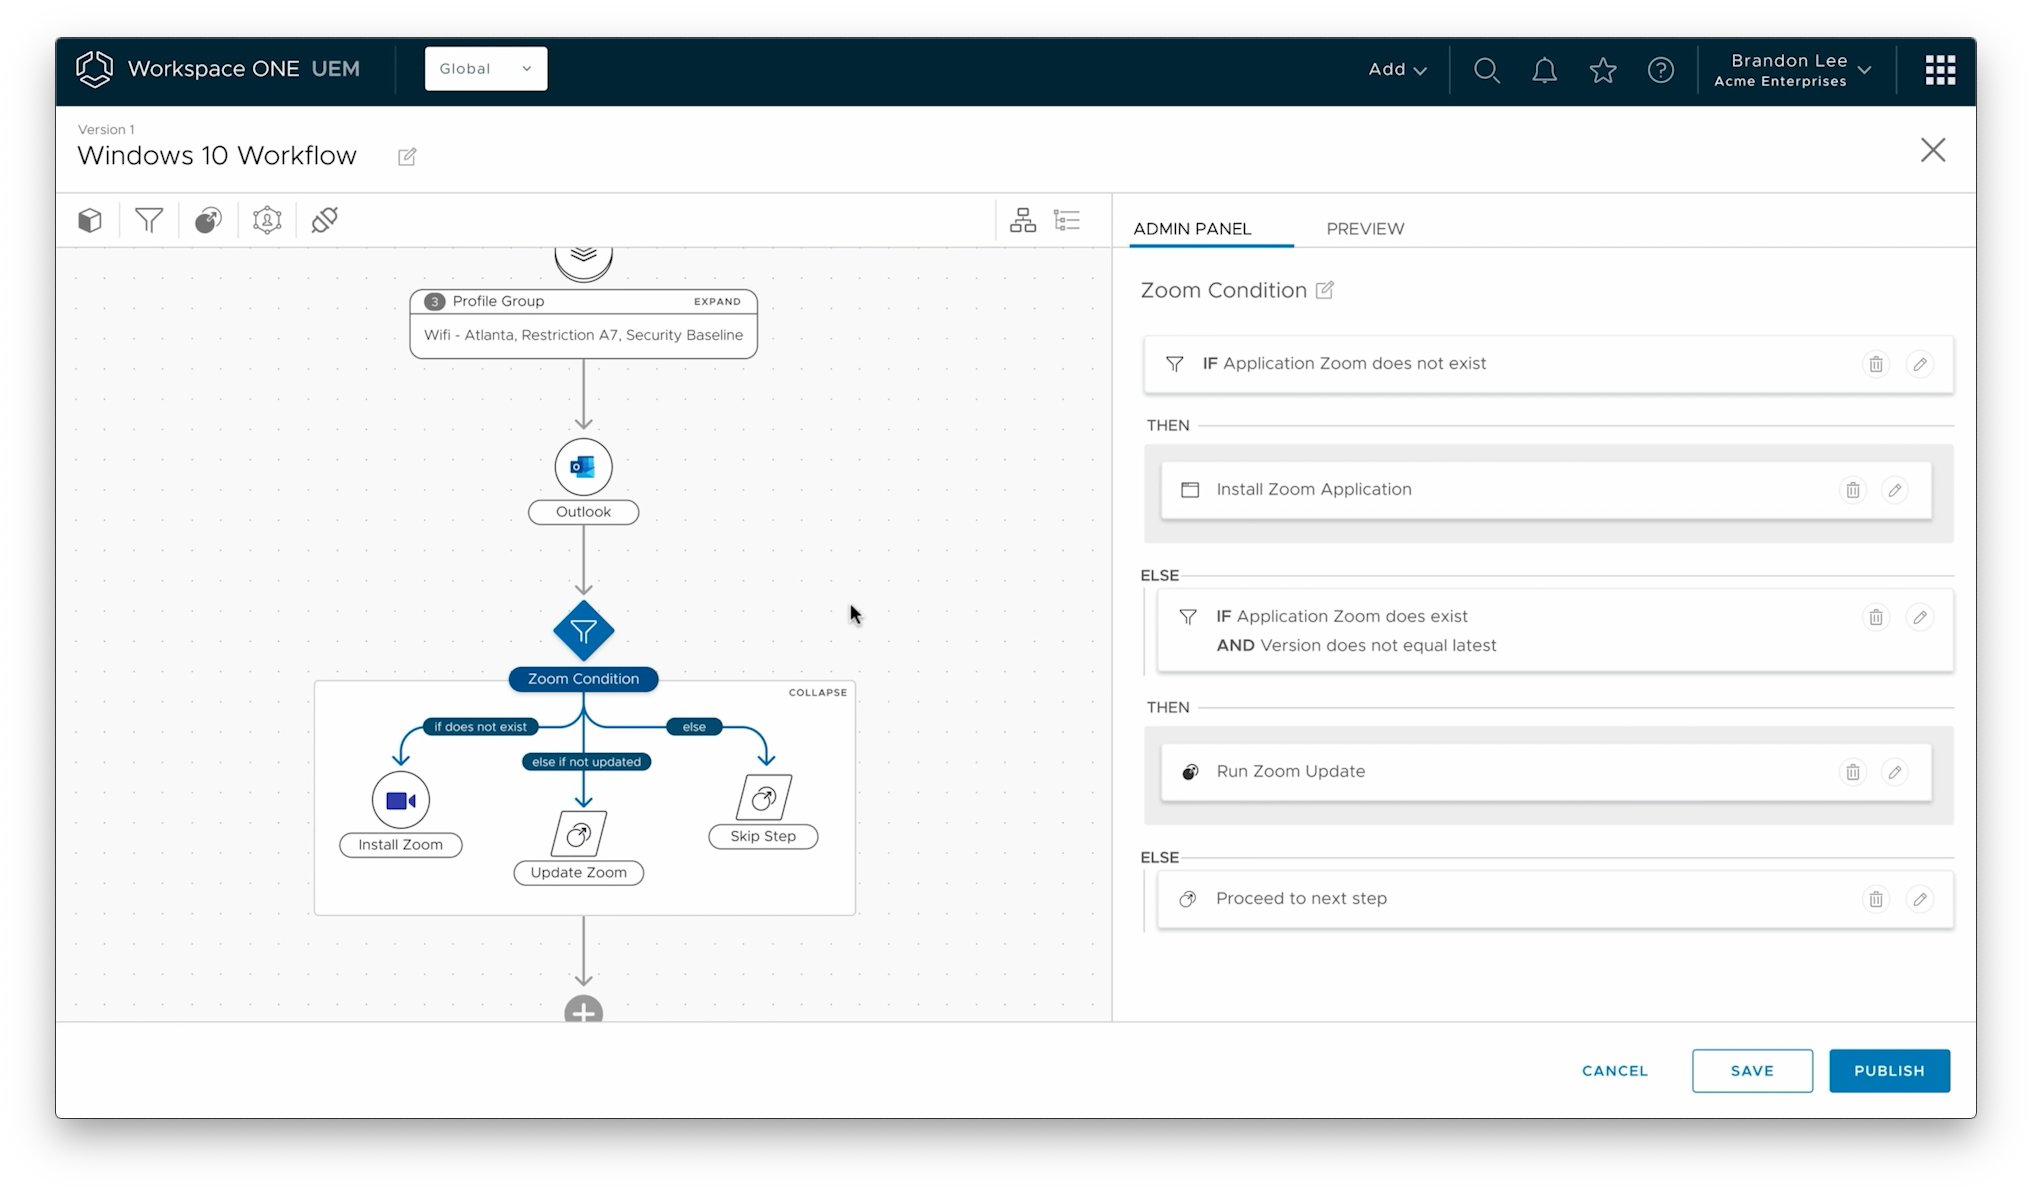Switch to the ADMIN PANEL tab

(x=1192, y=229)
